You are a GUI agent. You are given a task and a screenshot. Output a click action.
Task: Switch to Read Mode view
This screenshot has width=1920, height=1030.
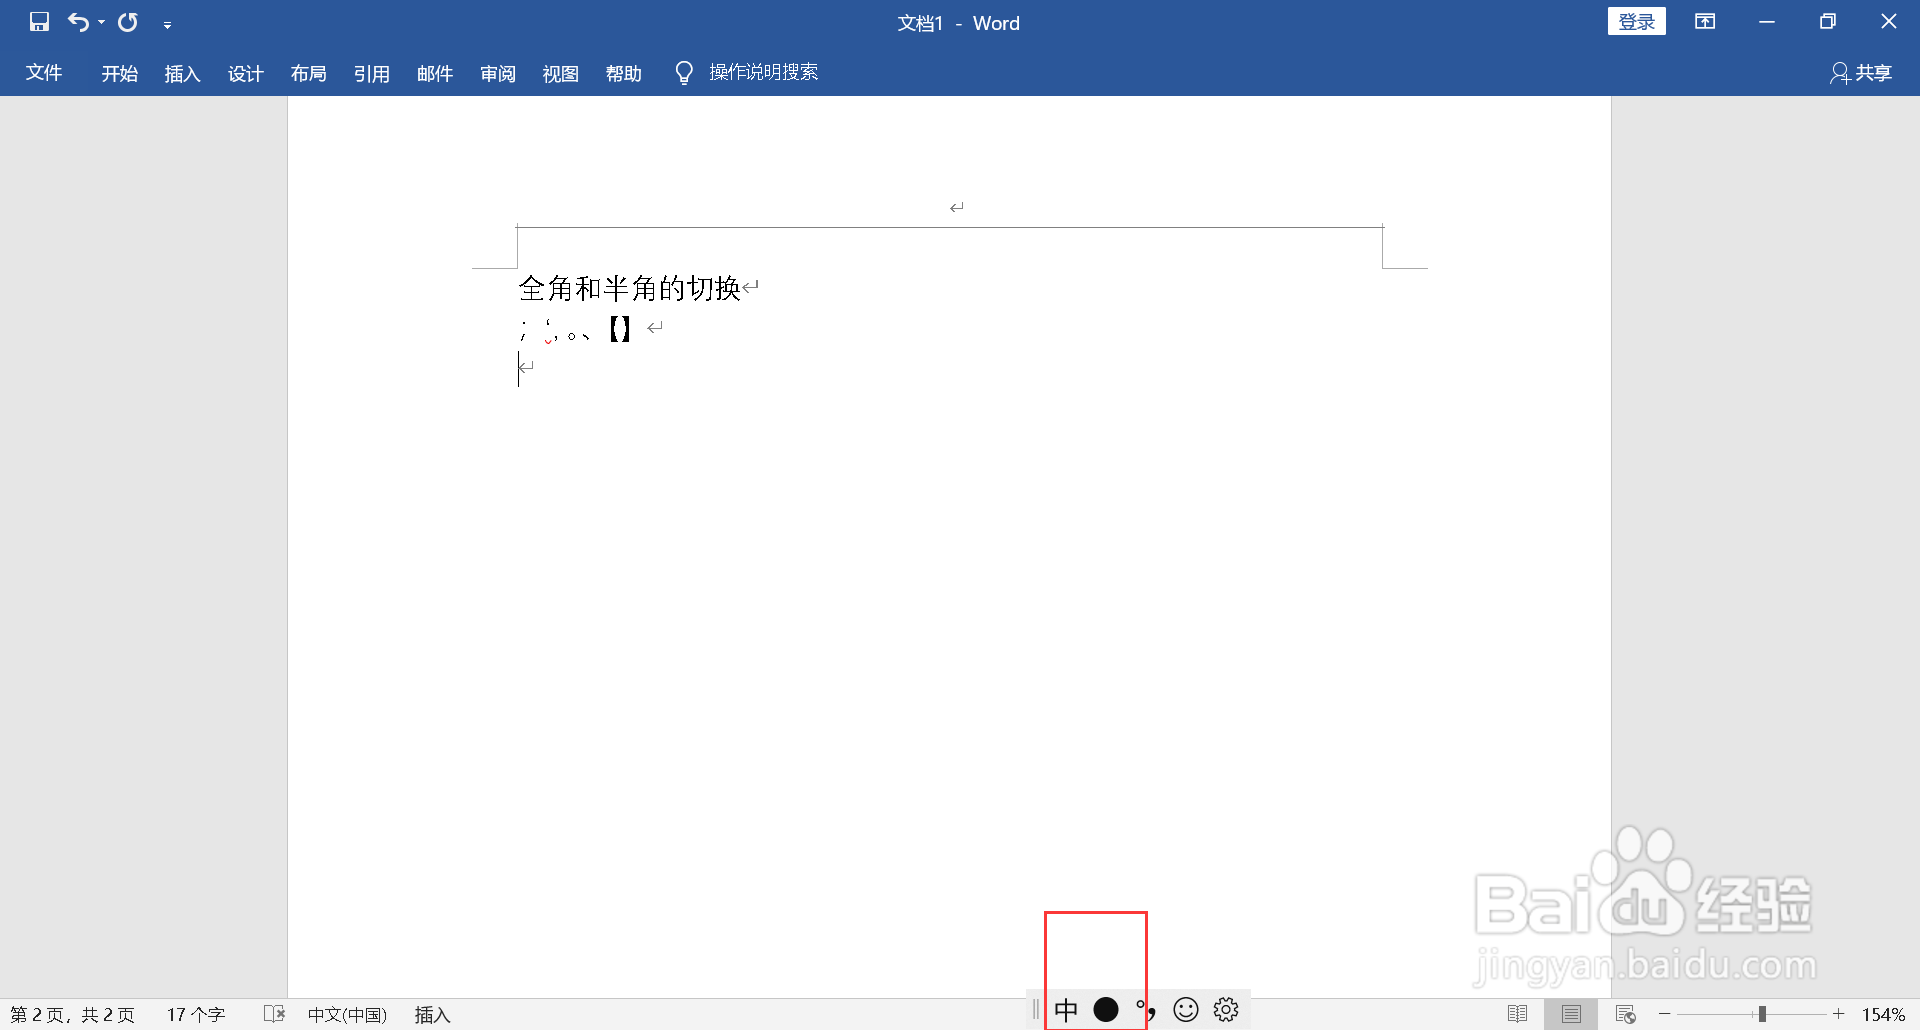pos(1517,1014)
